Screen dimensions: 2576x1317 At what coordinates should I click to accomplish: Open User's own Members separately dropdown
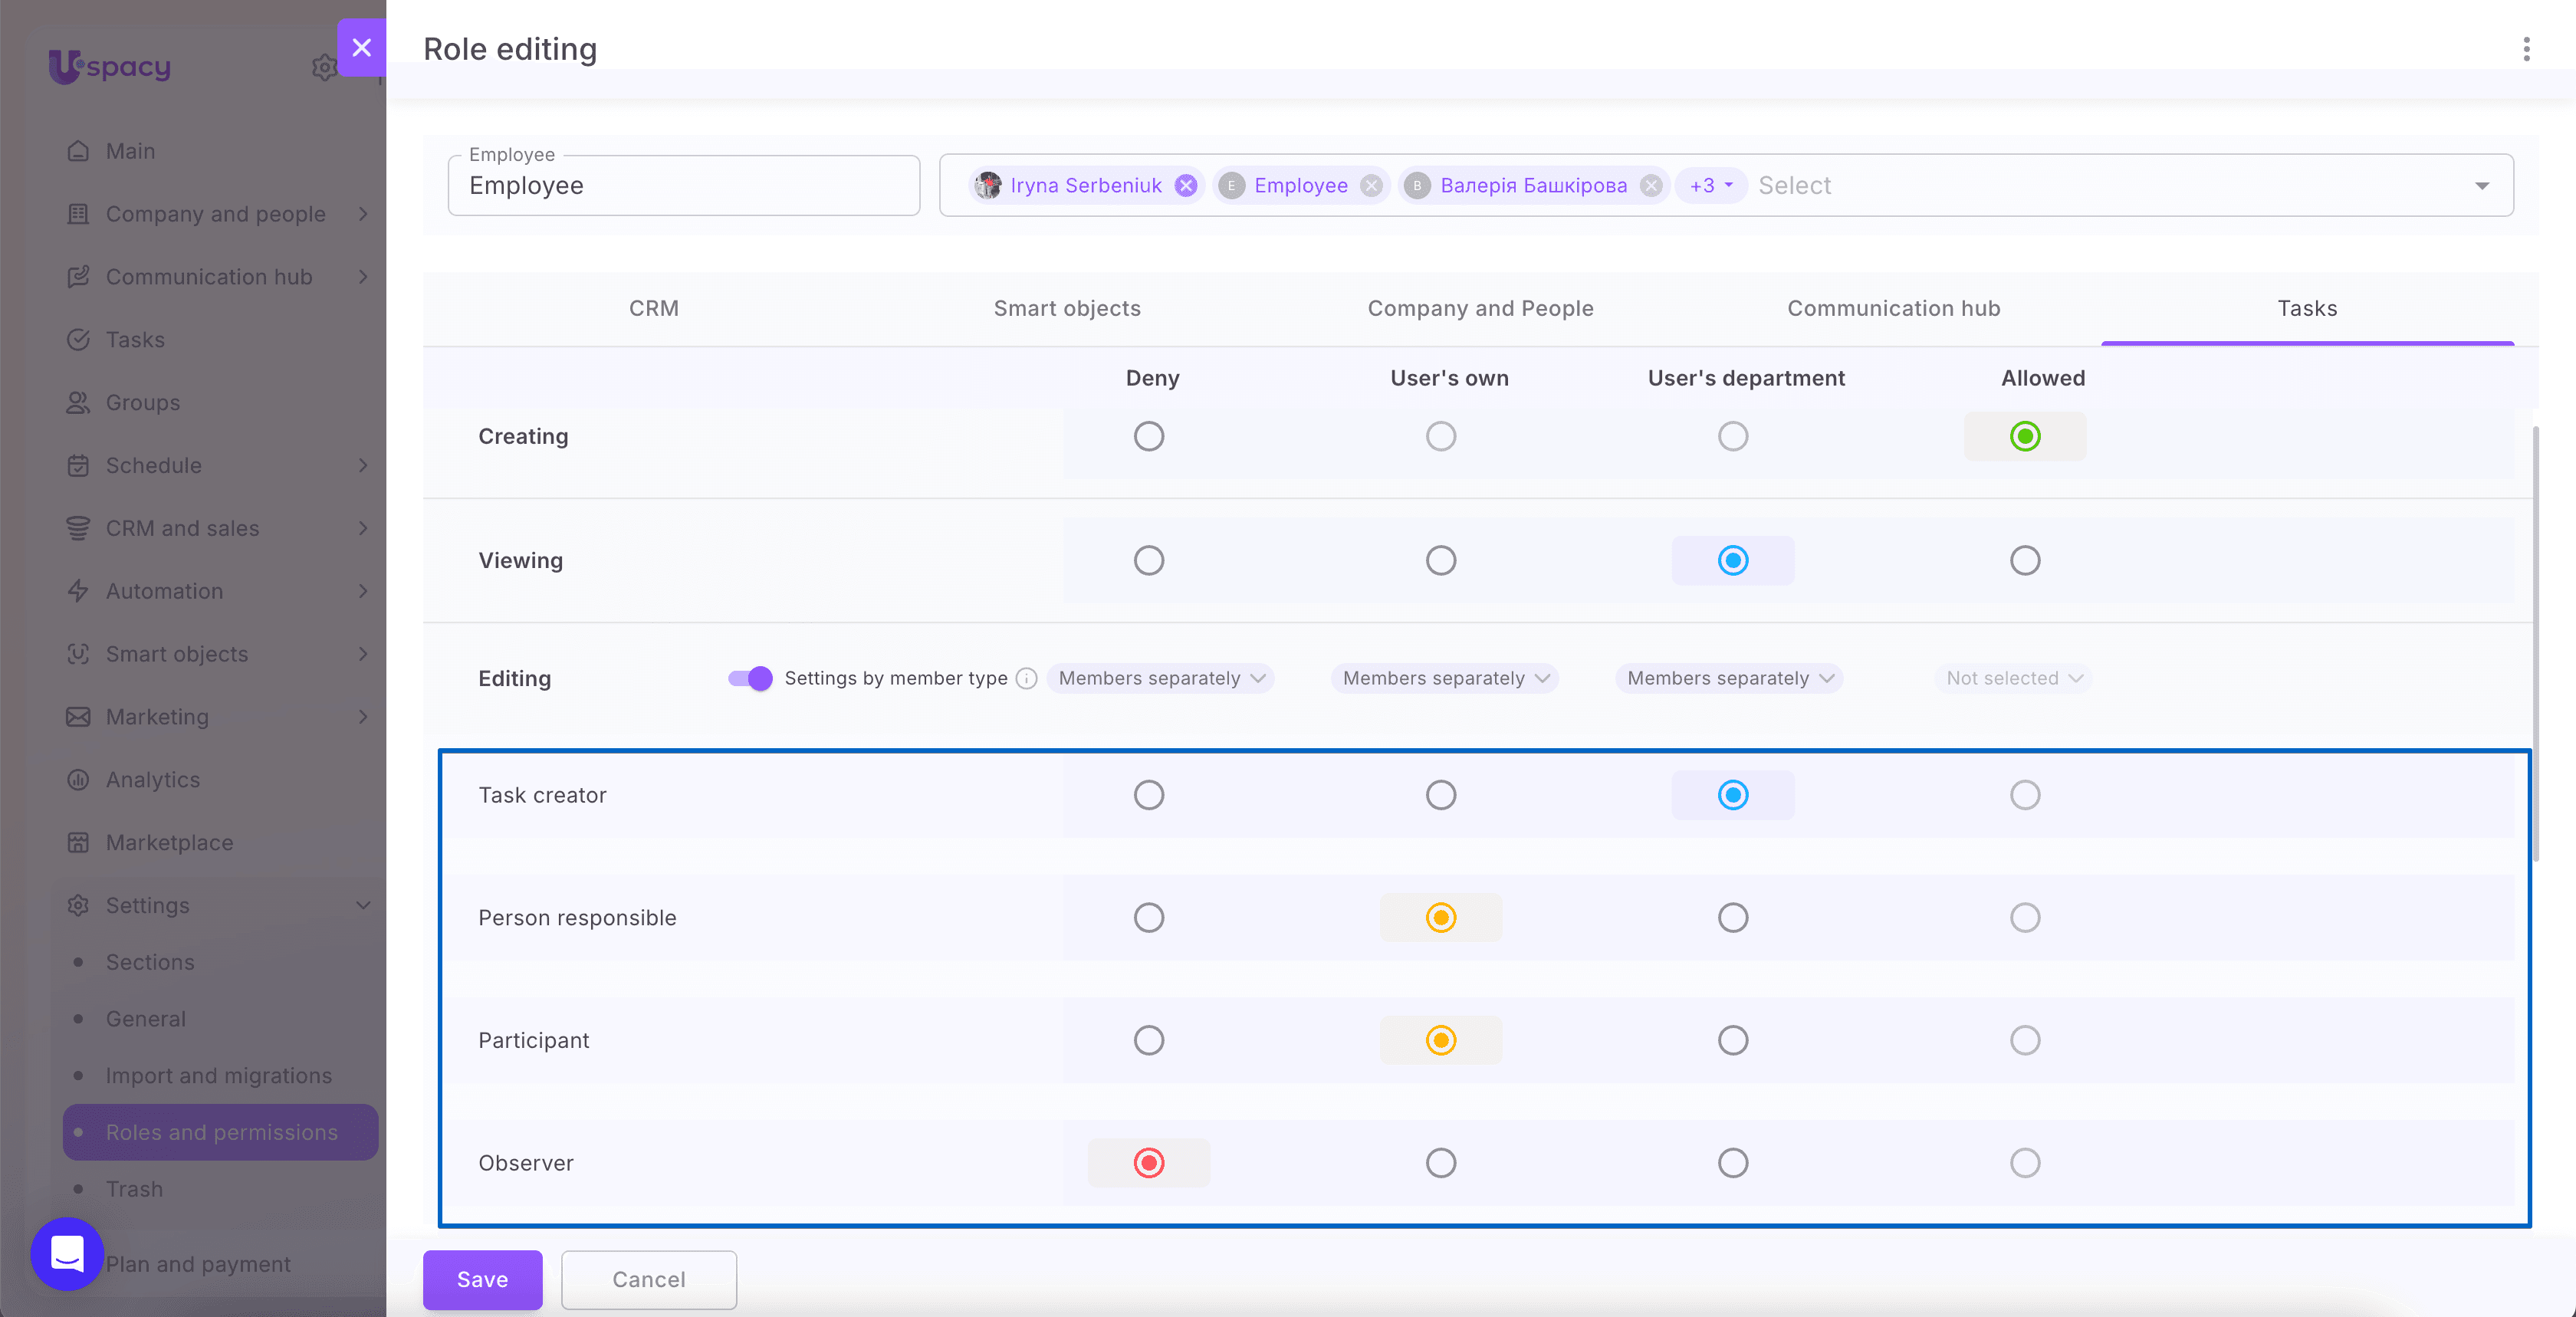tap(1445, 678)
